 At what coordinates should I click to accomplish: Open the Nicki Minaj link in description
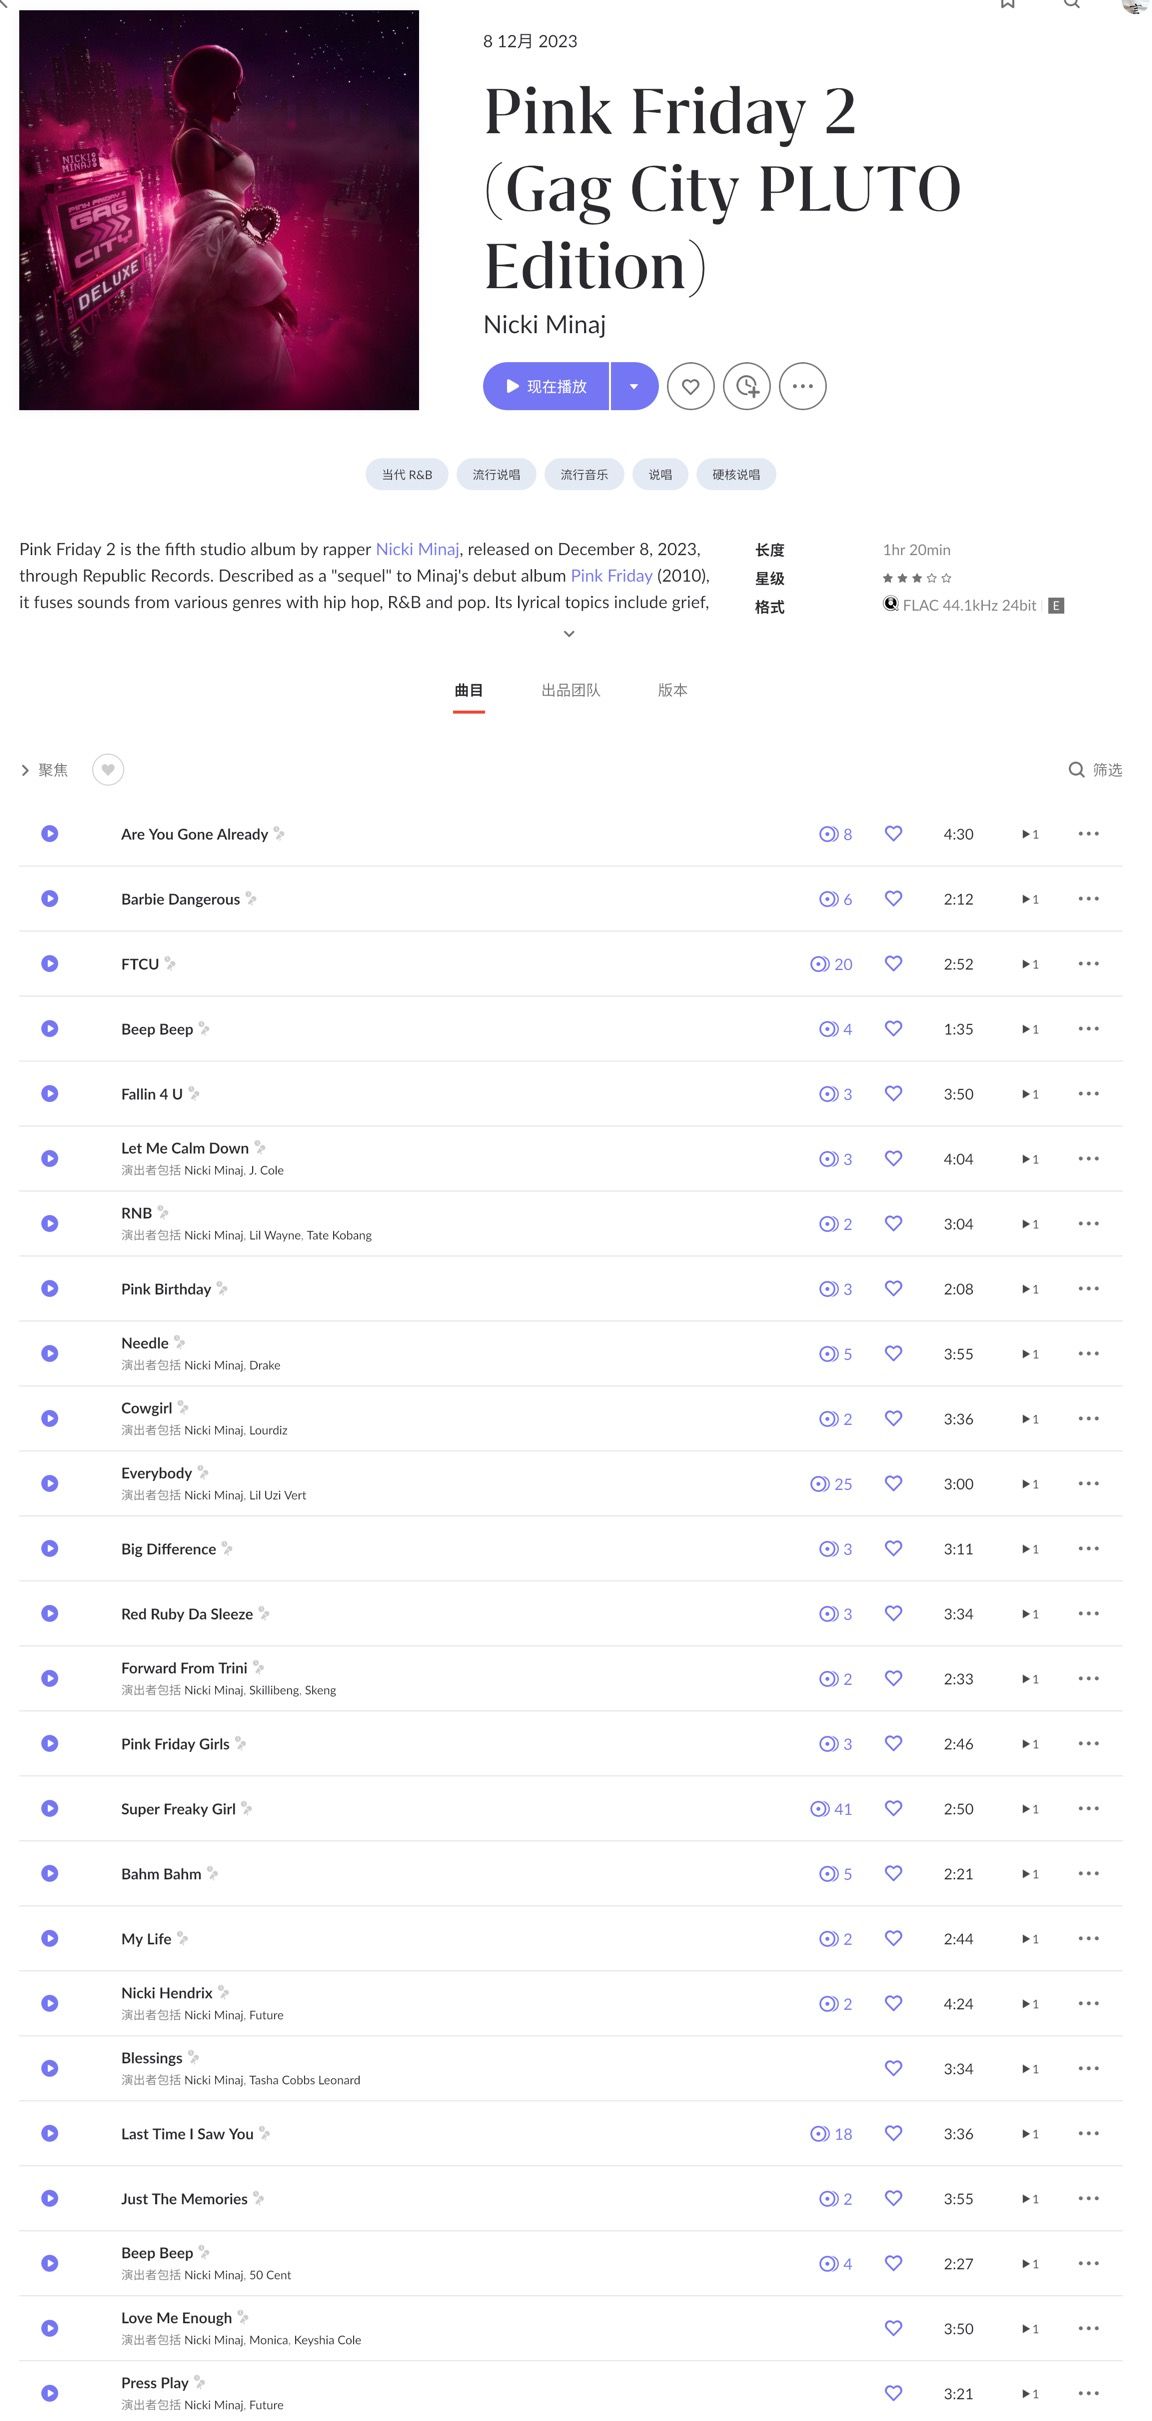pyautogui.click(x=417, y=549)
